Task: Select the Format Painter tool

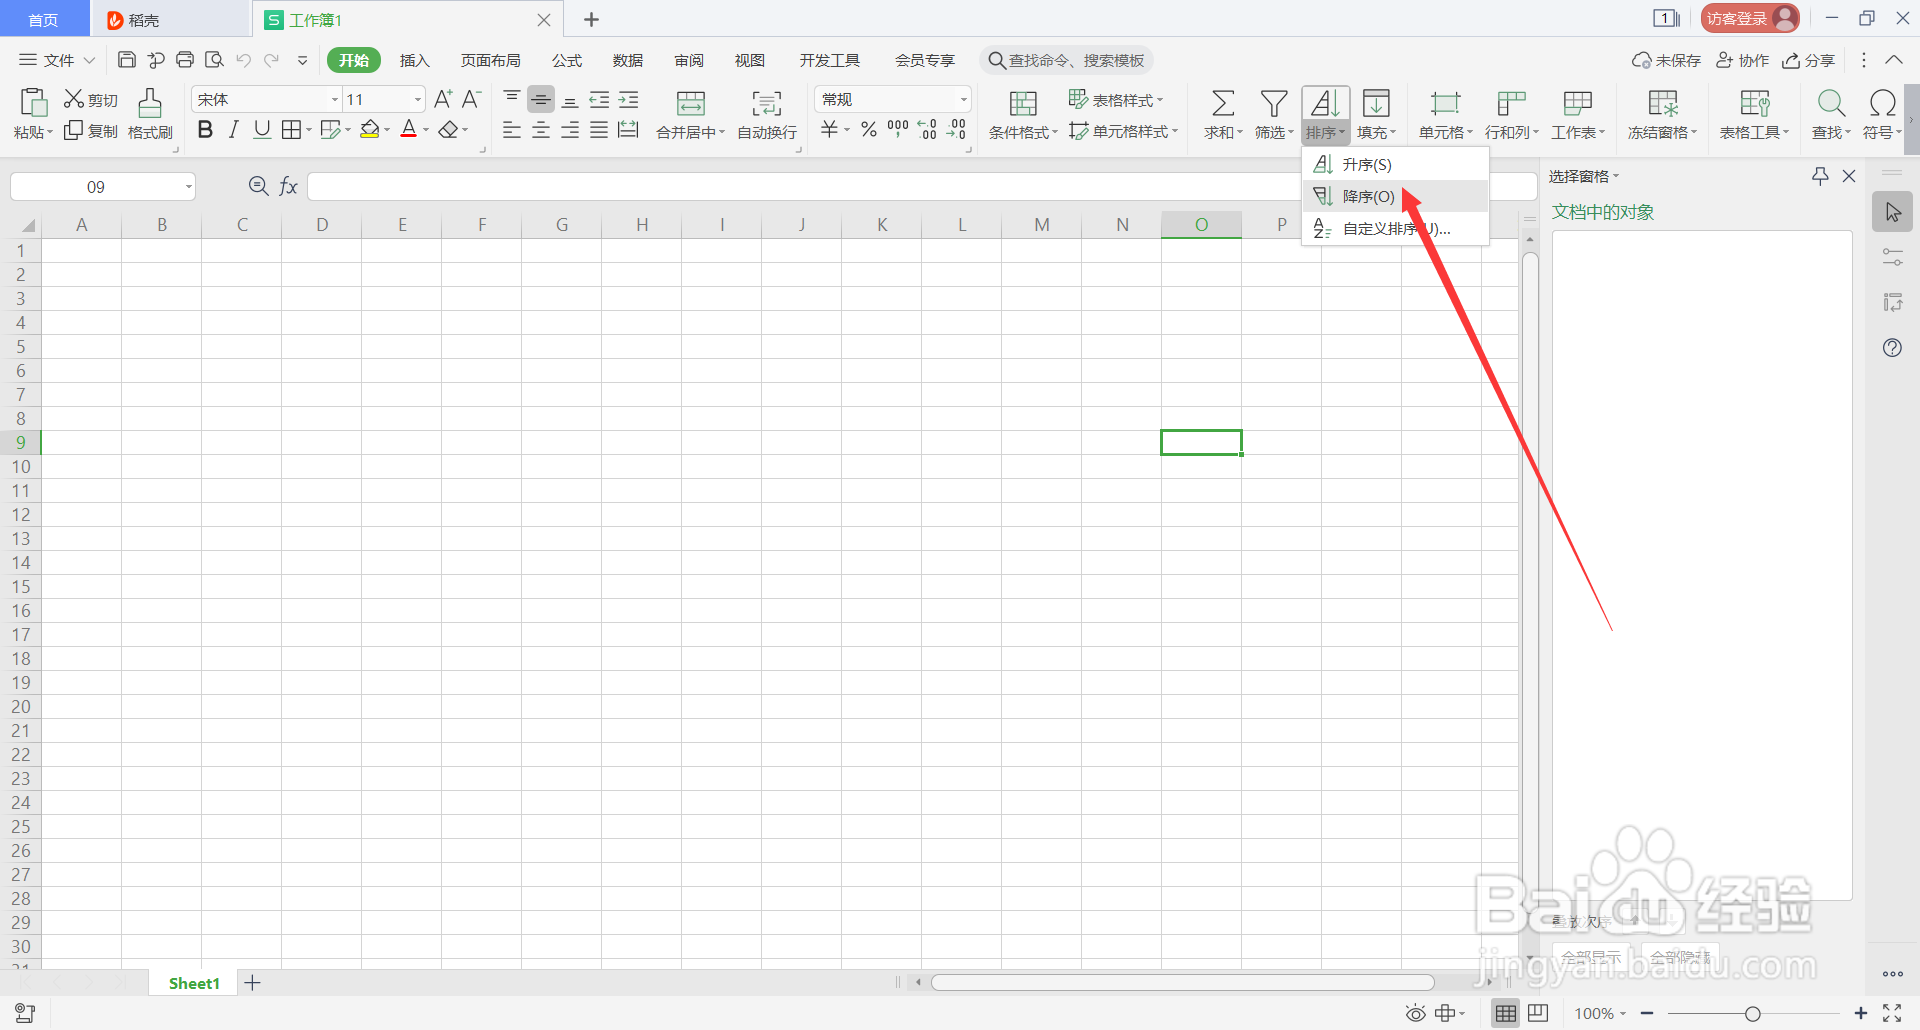Action: [149, 113]
